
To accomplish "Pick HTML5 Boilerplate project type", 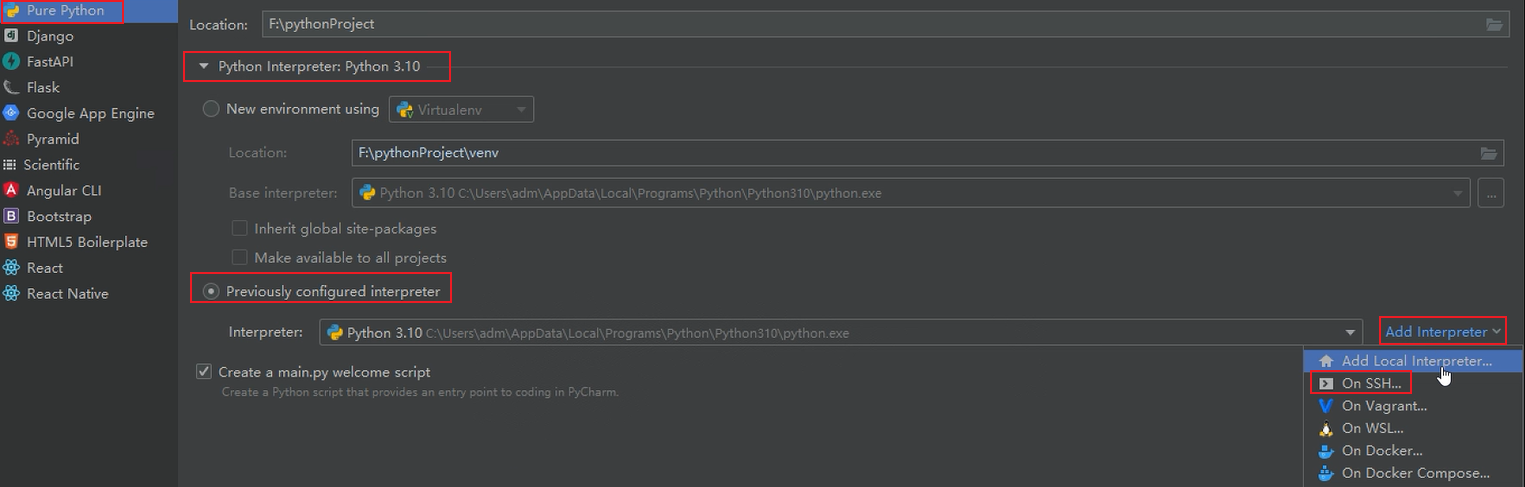I will [x=88, y=243].
